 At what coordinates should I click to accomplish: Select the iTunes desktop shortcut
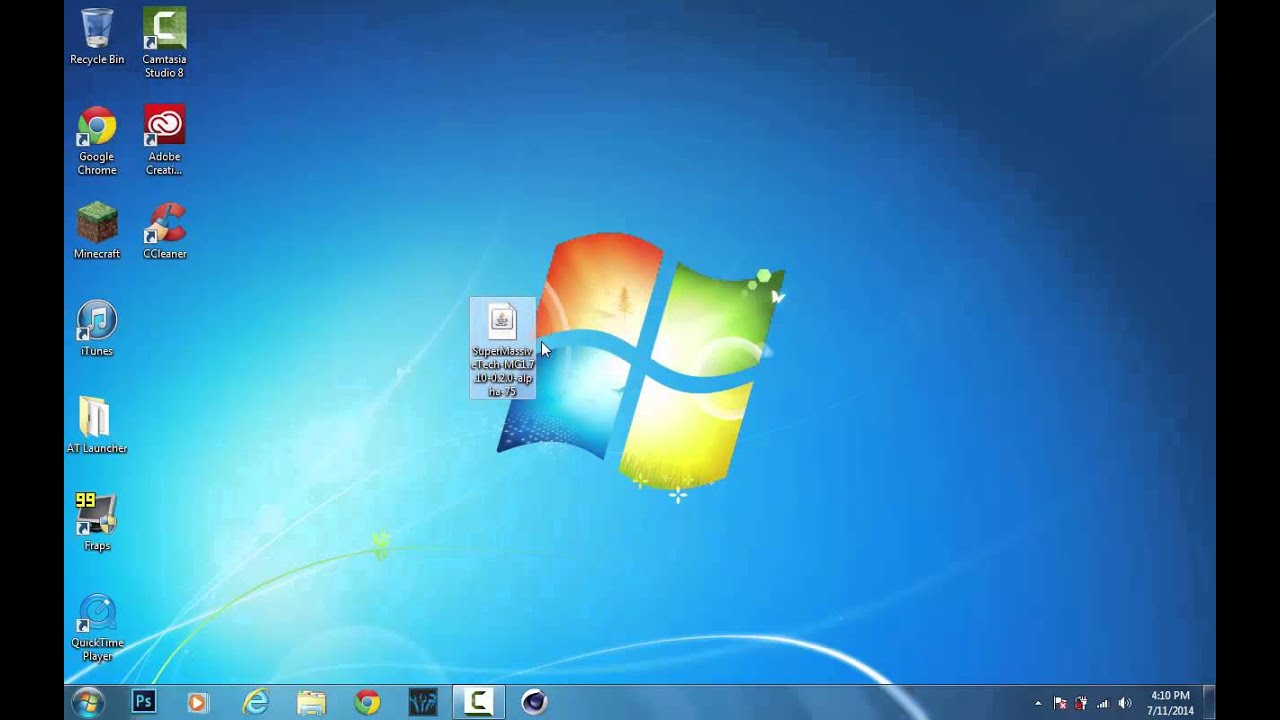(97, 329)
